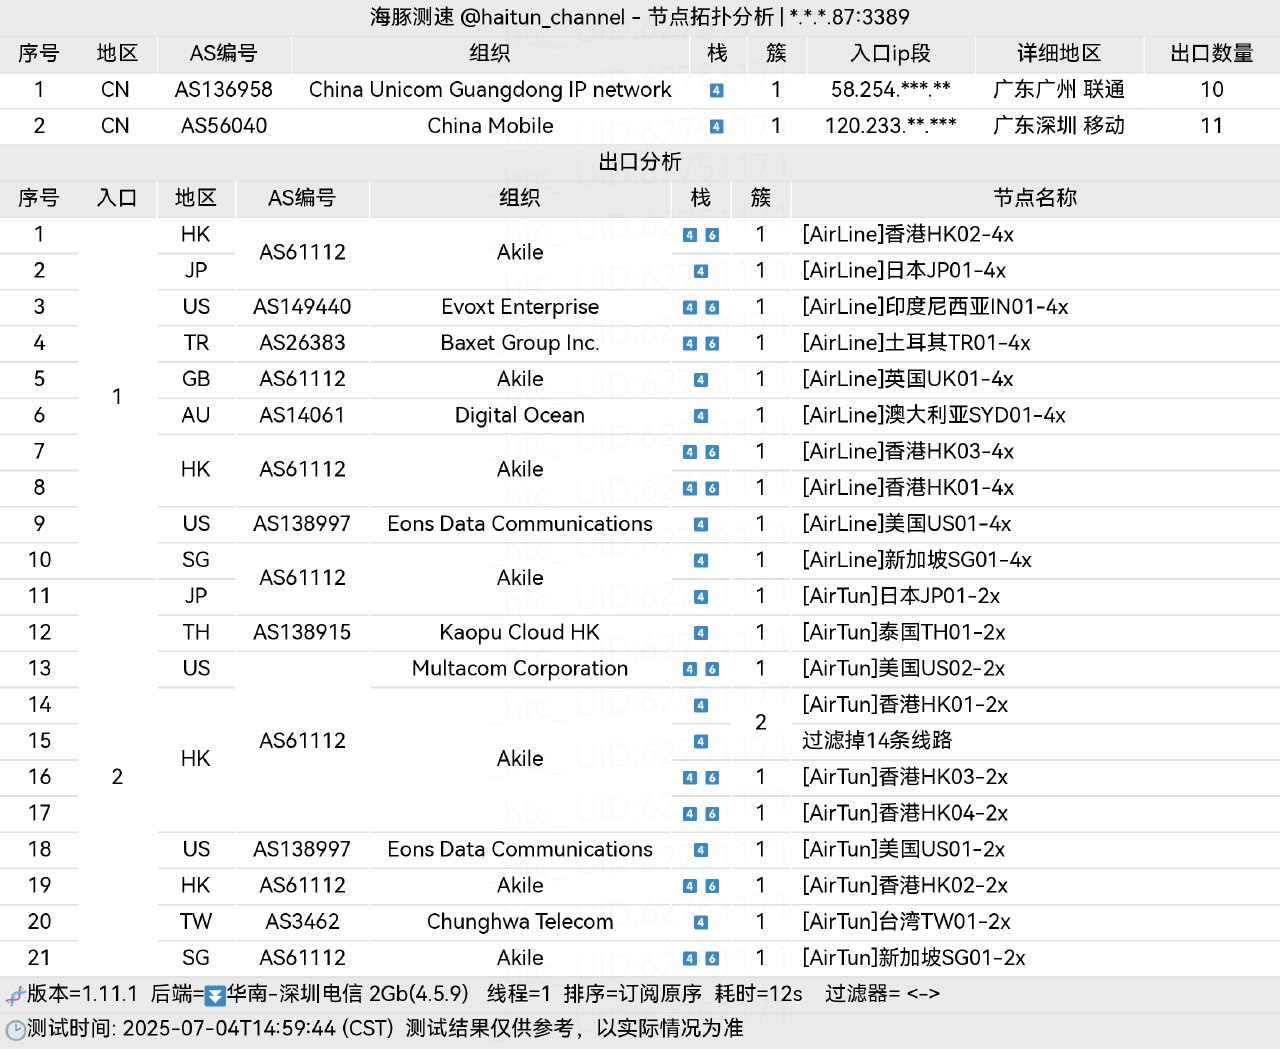Click the 广东广州 联通 cell

(x=1059, y=90)
